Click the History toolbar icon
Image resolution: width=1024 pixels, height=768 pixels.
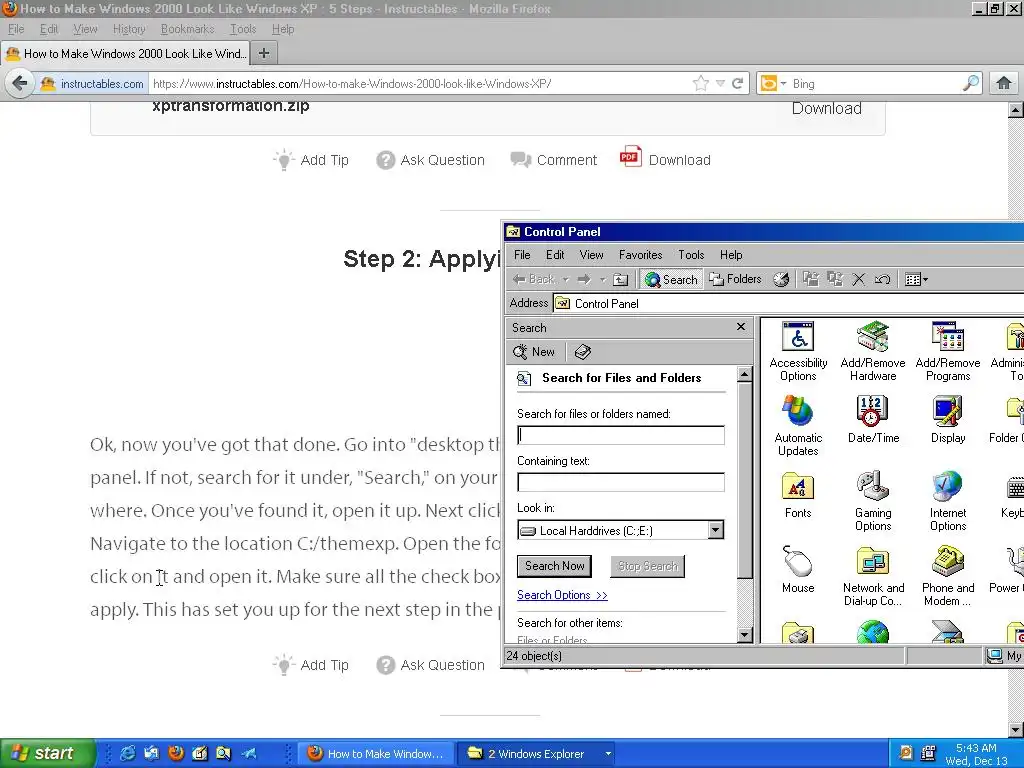coord(781,280)
